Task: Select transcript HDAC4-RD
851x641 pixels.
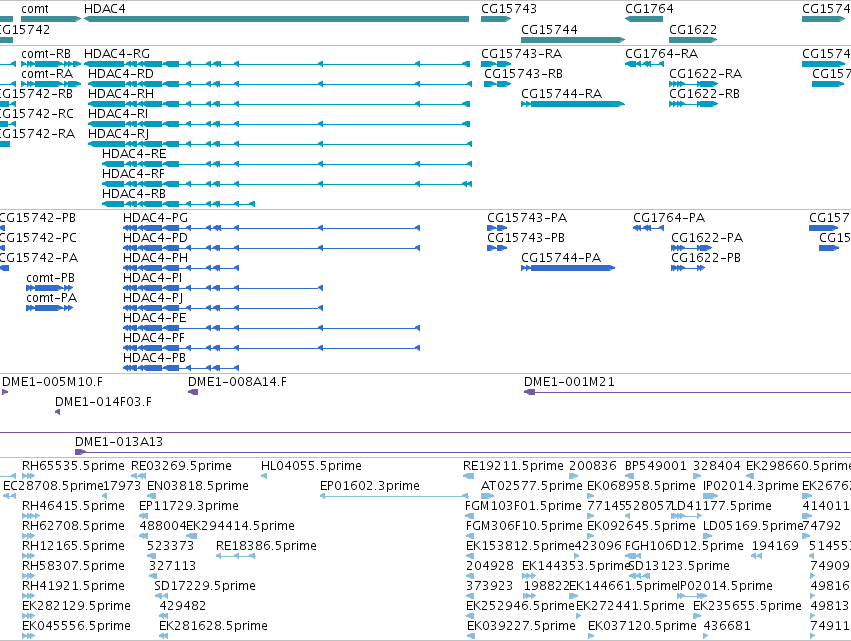Action: click(x=280, y=84)
